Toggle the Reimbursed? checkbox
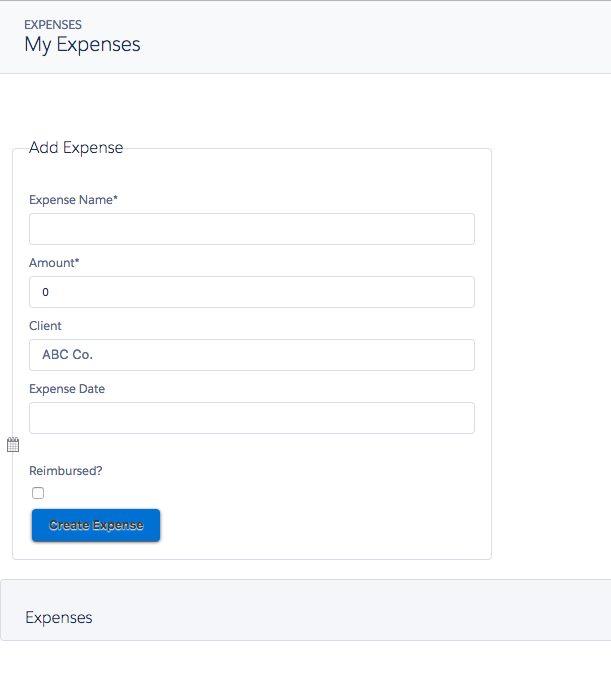The height and width of the screenshot is (700, 611). coord(38,493)
